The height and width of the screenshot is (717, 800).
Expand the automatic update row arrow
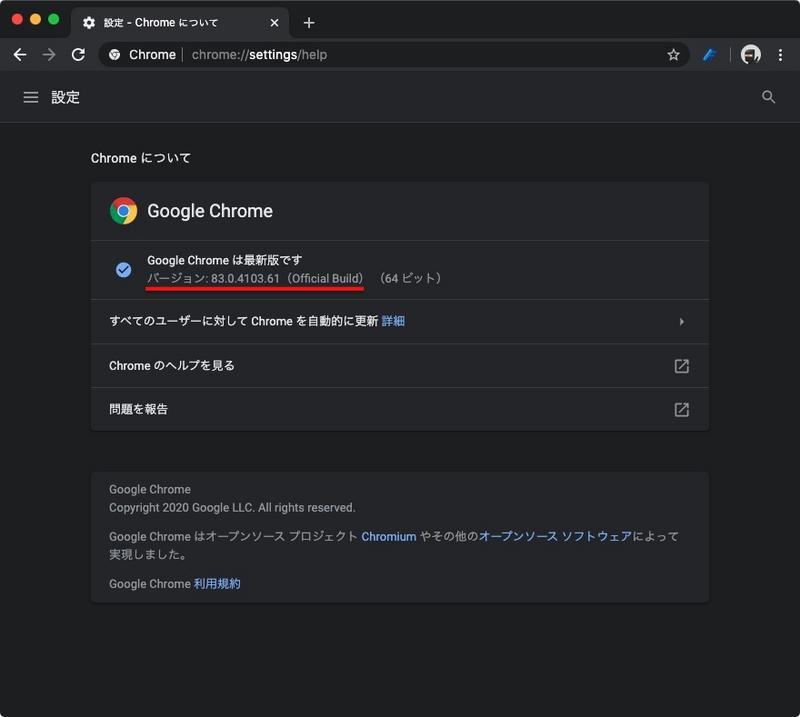click(682, 322)
